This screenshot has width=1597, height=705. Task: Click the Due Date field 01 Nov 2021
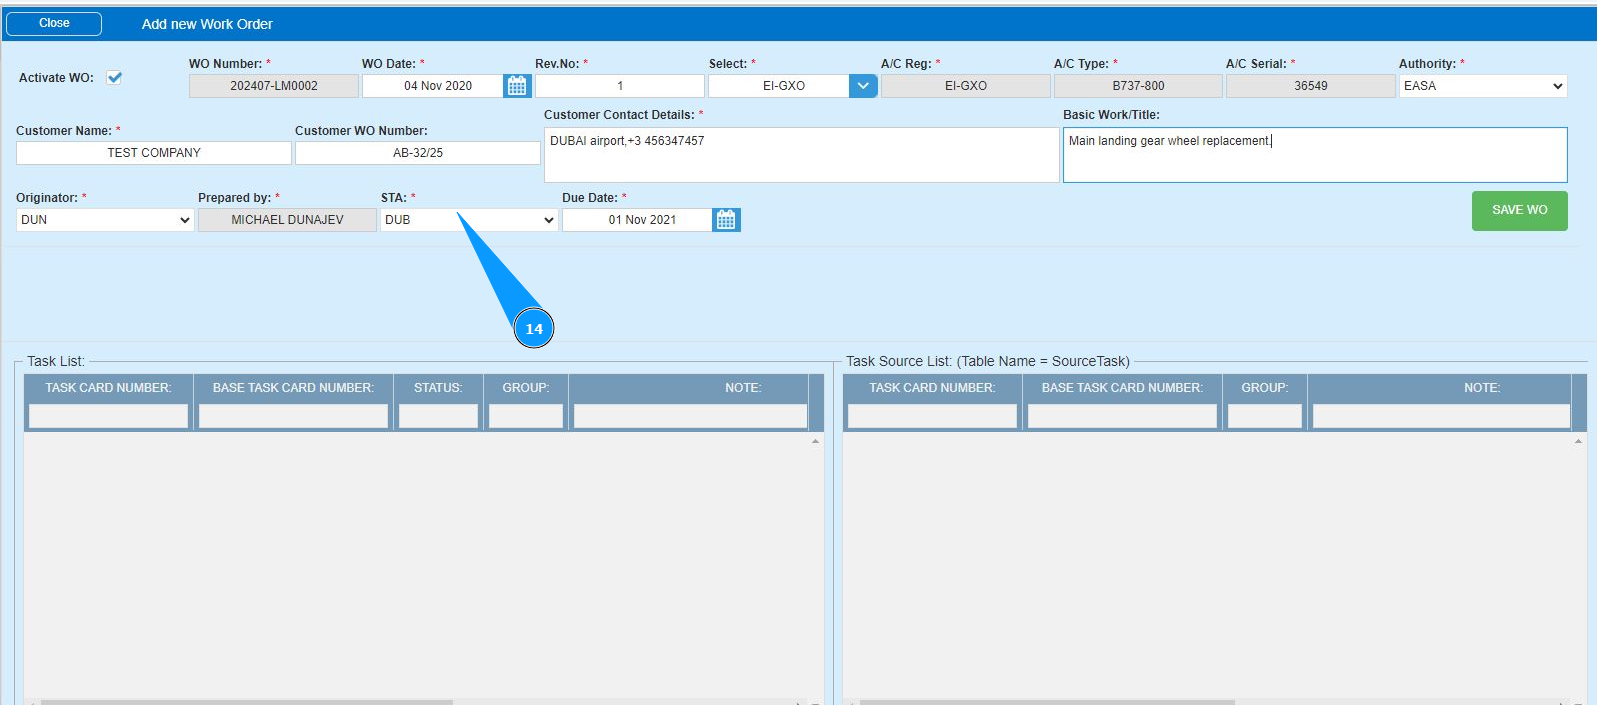pos(638,220)
